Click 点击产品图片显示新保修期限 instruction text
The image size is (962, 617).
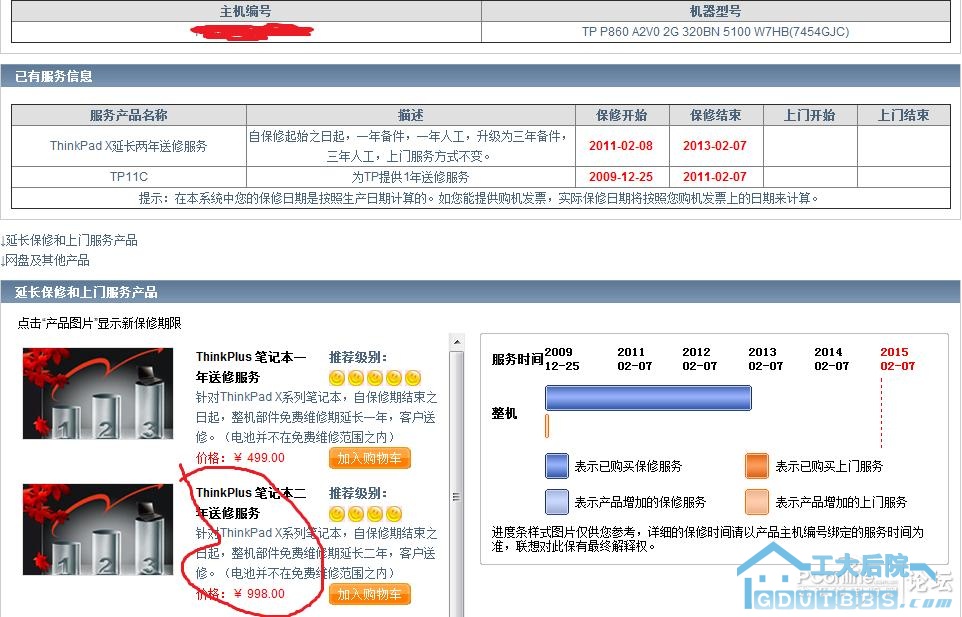click(99, 323)
